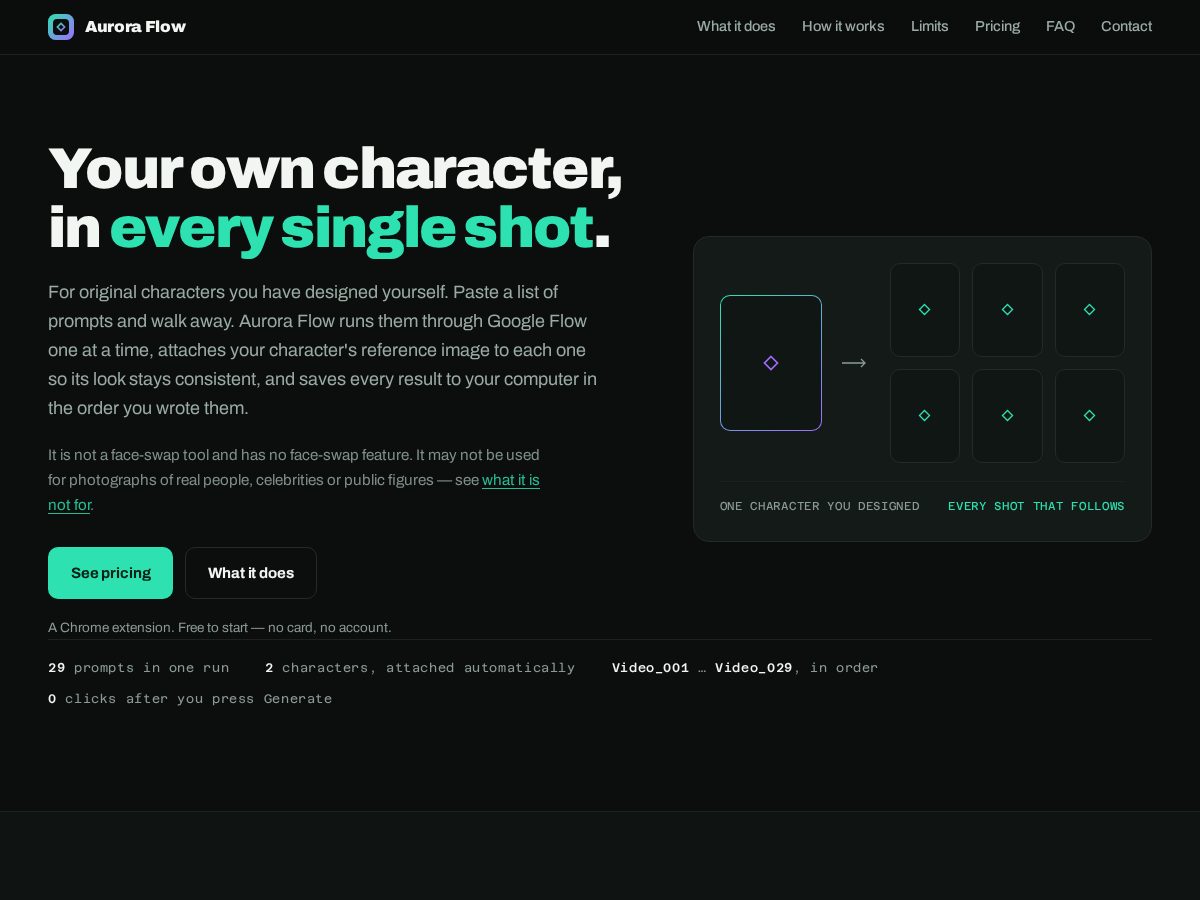Click the 'Your own character,' headline line

pos(335,169)
